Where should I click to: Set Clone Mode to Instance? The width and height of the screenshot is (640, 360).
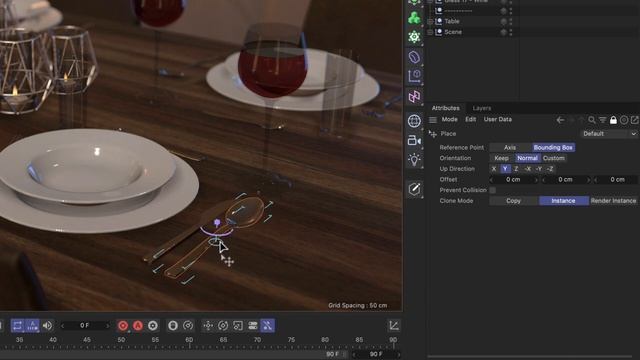point(563,201)
